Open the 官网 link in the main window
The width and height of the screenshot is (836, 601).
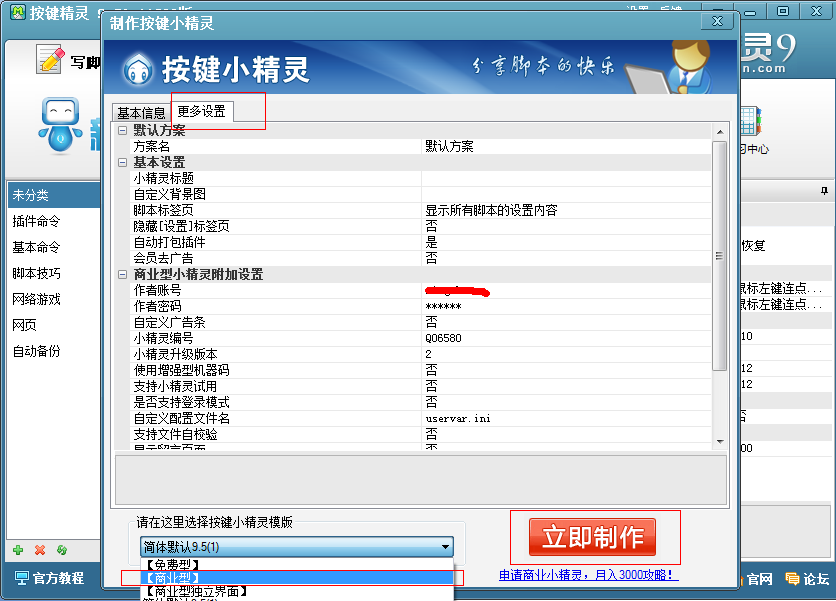click(x=759, y=579)
